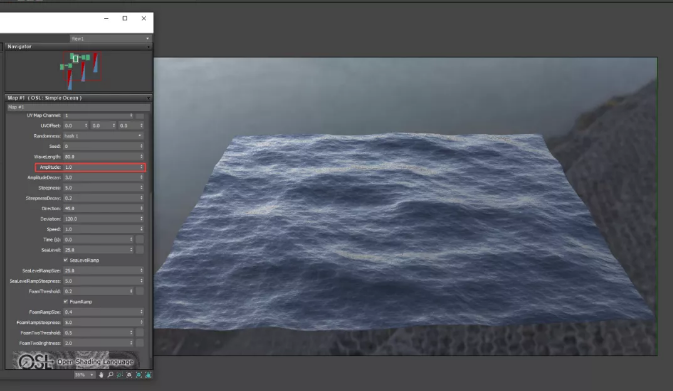Click the Map #1 name field
Viewport: 673px width, 391px height.
pyautogui.click(x=78, y=107)
